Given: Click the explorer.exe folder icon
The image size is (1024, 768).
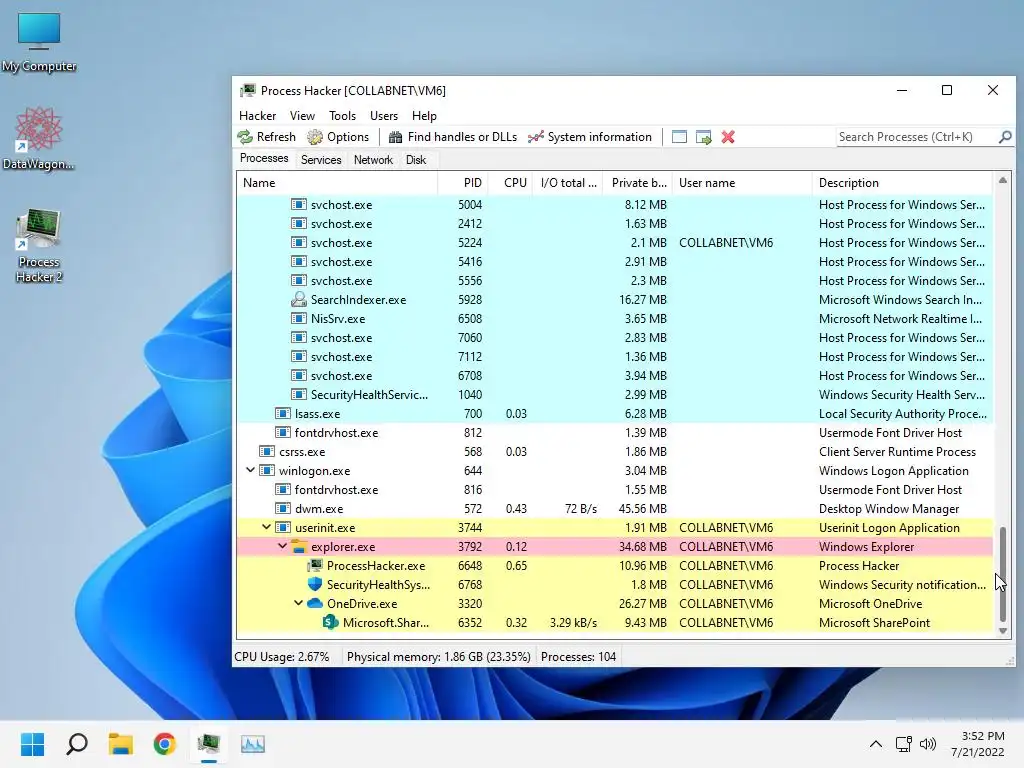Looking at the screenshot, I should click(298, 546).
